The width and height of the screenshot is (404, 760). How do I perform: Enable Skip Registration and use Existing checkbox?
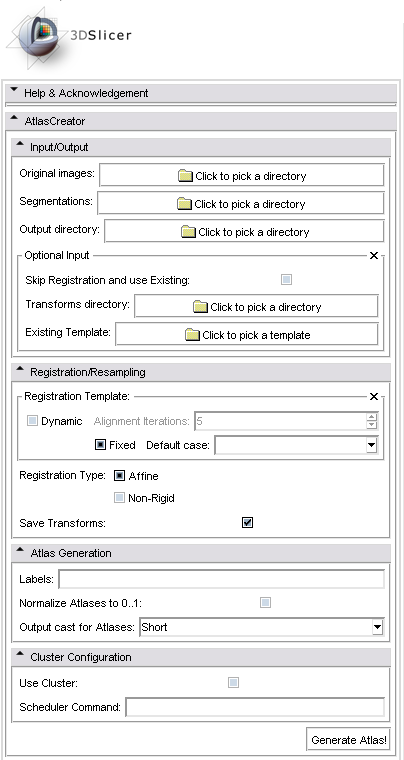click(286, 280)
